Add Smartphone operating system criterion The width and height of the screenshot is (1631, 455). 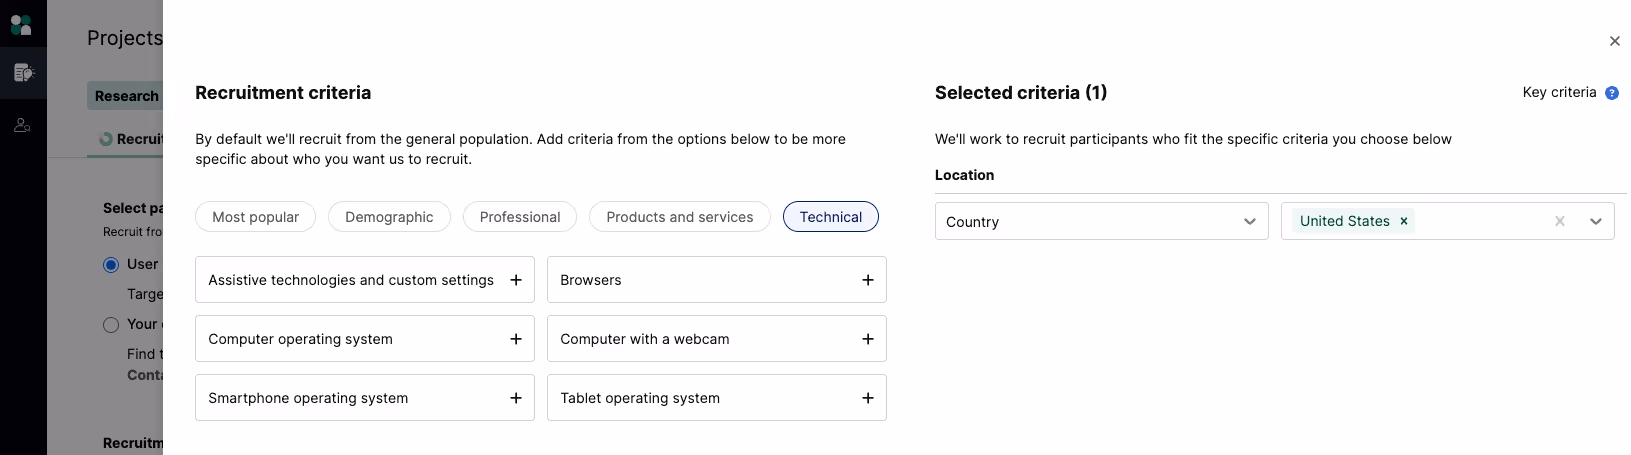[516, 398]
